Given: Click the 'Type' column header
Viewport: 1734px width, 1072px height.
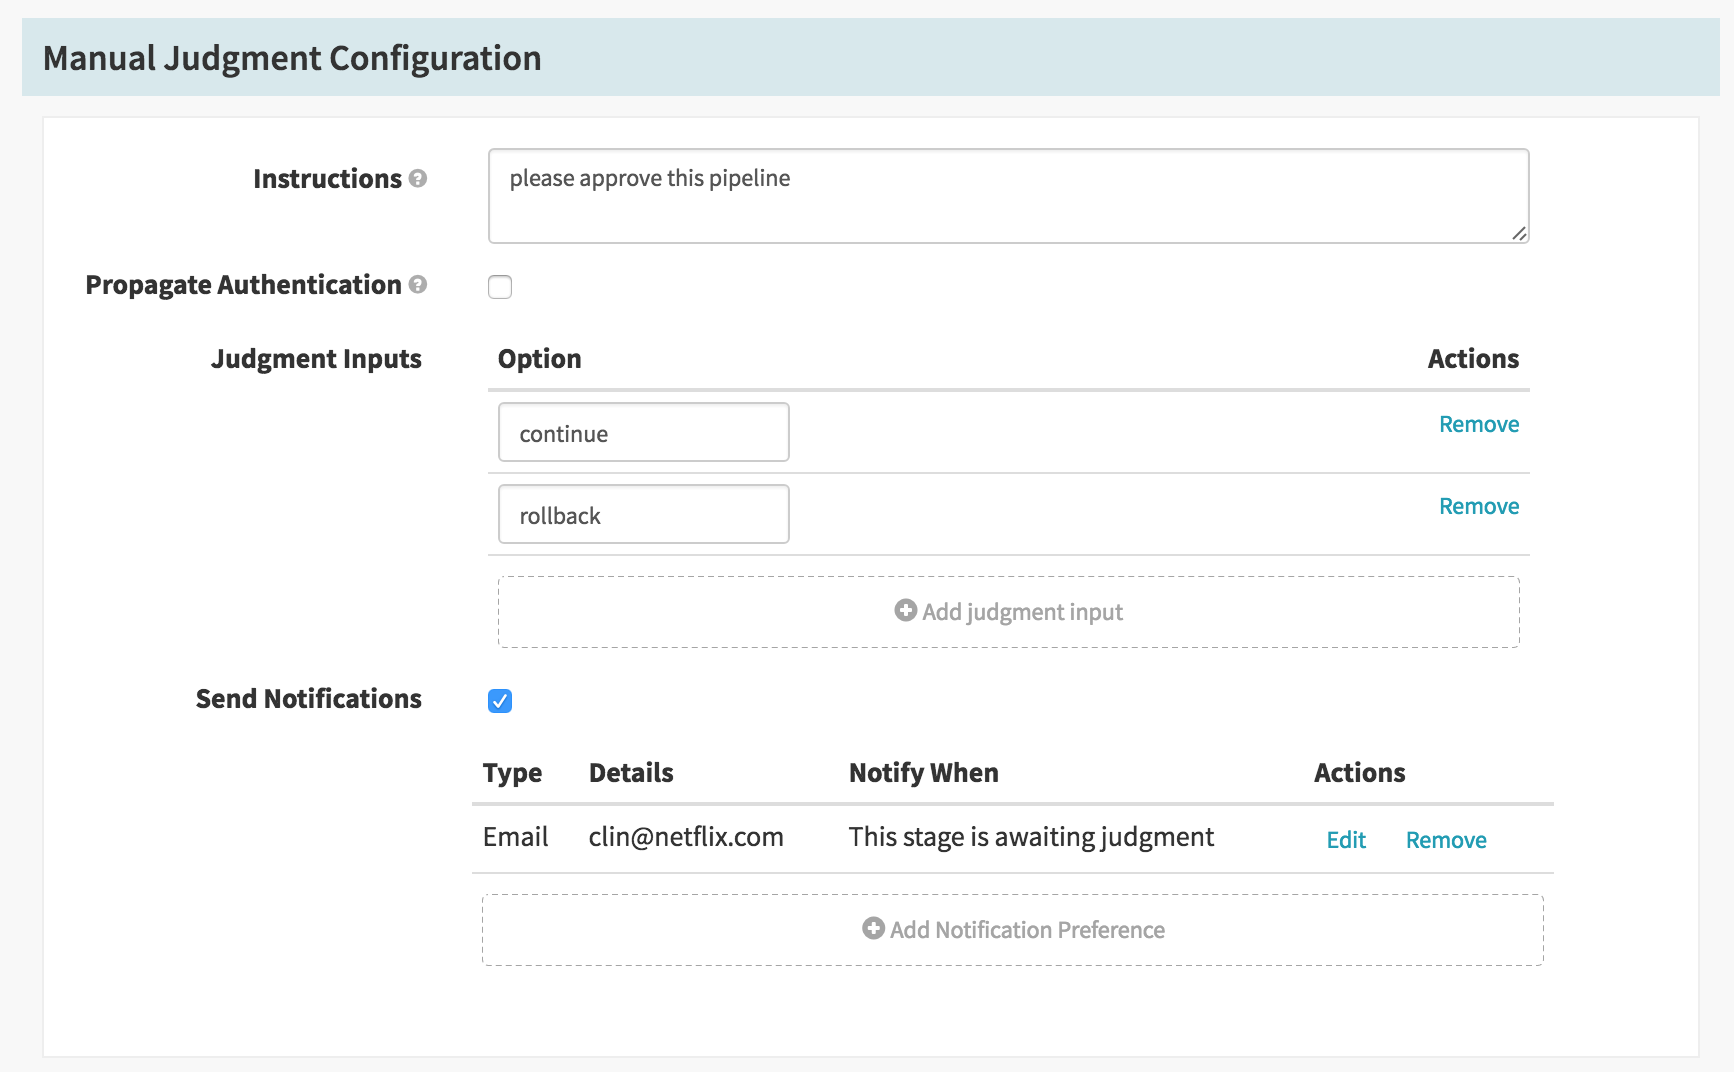Looking at the screenshot, I should (x=512, y=773).
